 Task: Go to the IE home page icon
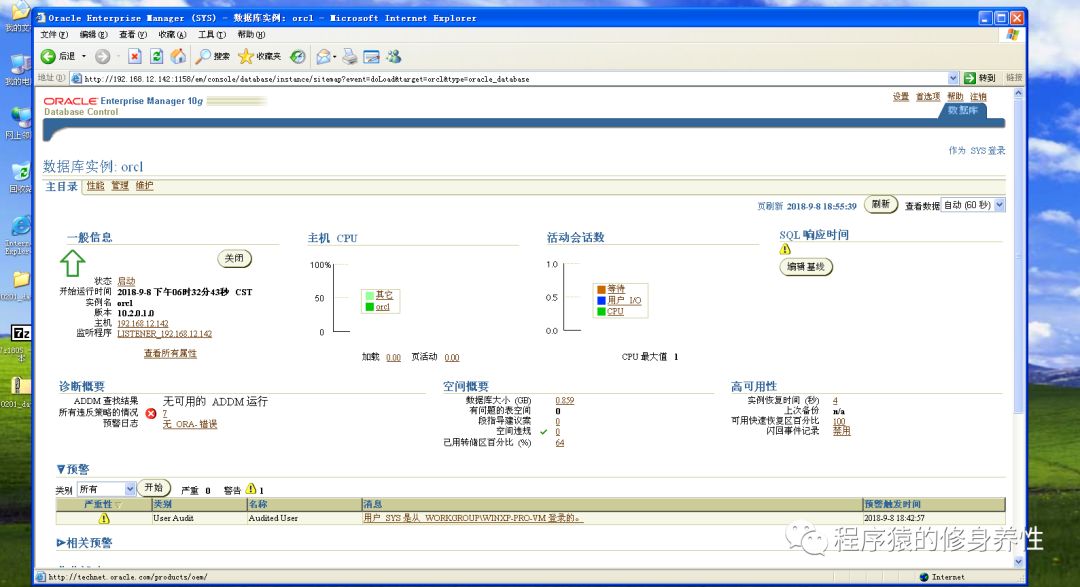pyautogui.click(x=178, y=56)
